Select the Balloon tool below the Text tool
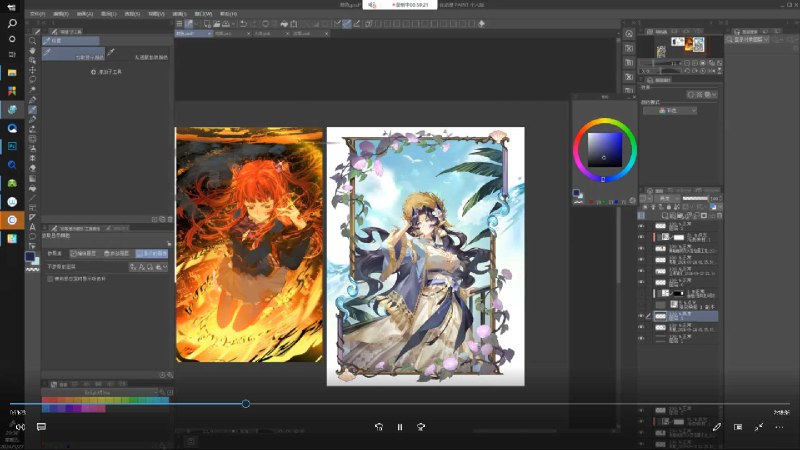This screenshot has width=800, height=450. click(32, 237)
